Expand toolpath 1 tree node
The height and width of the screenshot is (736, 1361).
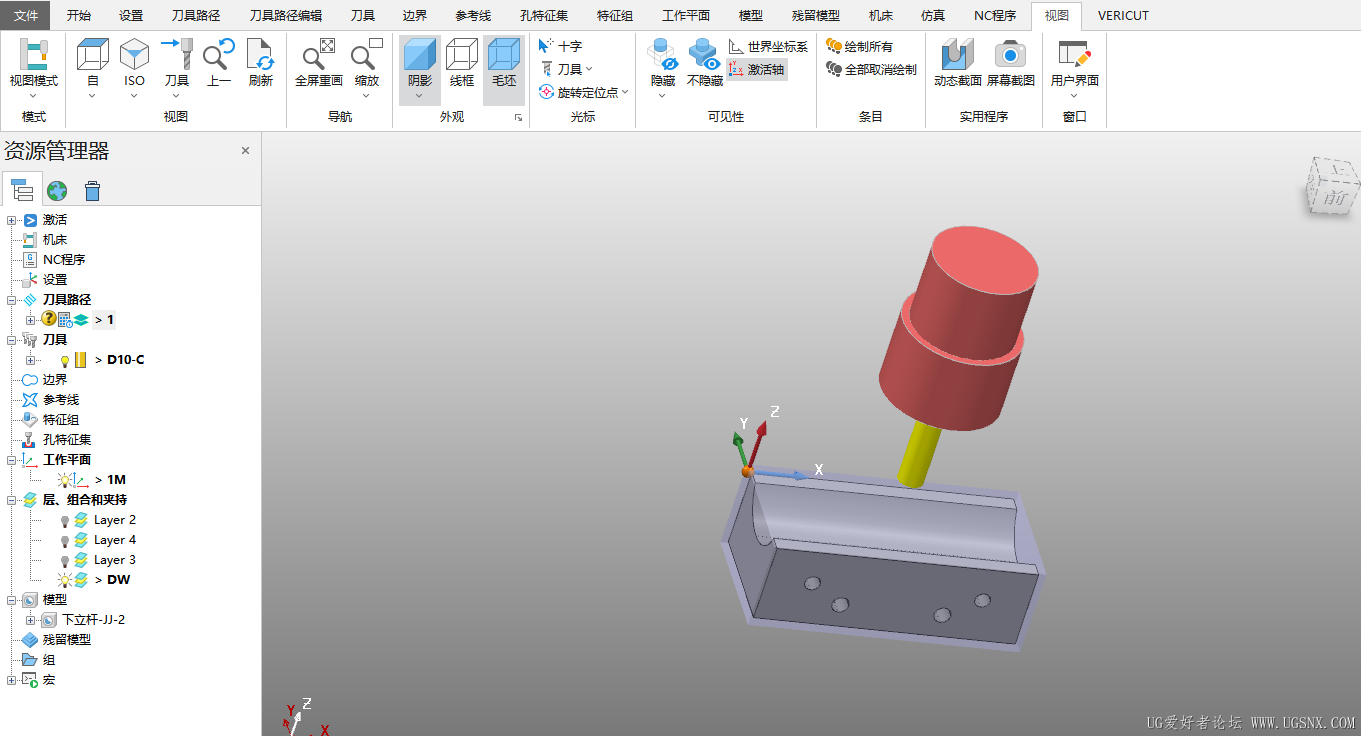point(30,320)
